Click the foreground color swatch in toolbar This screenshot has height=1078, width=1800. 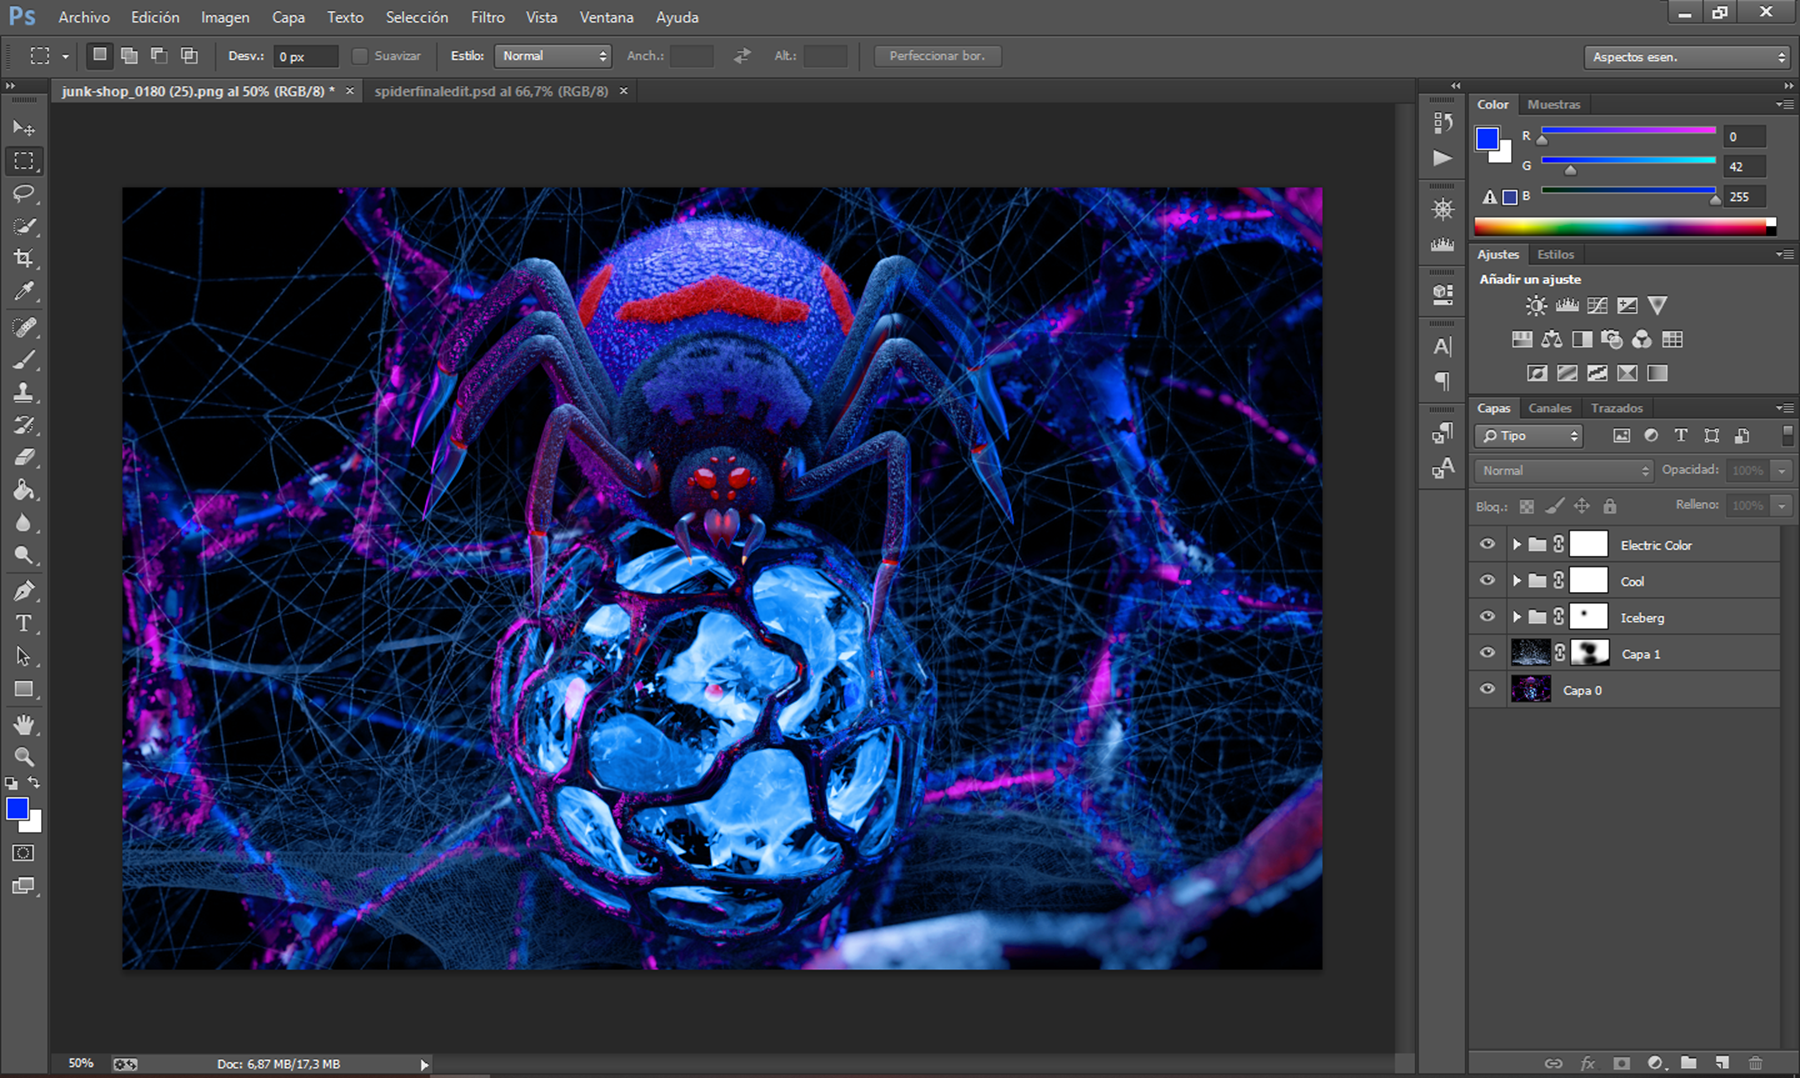(17, 809)
